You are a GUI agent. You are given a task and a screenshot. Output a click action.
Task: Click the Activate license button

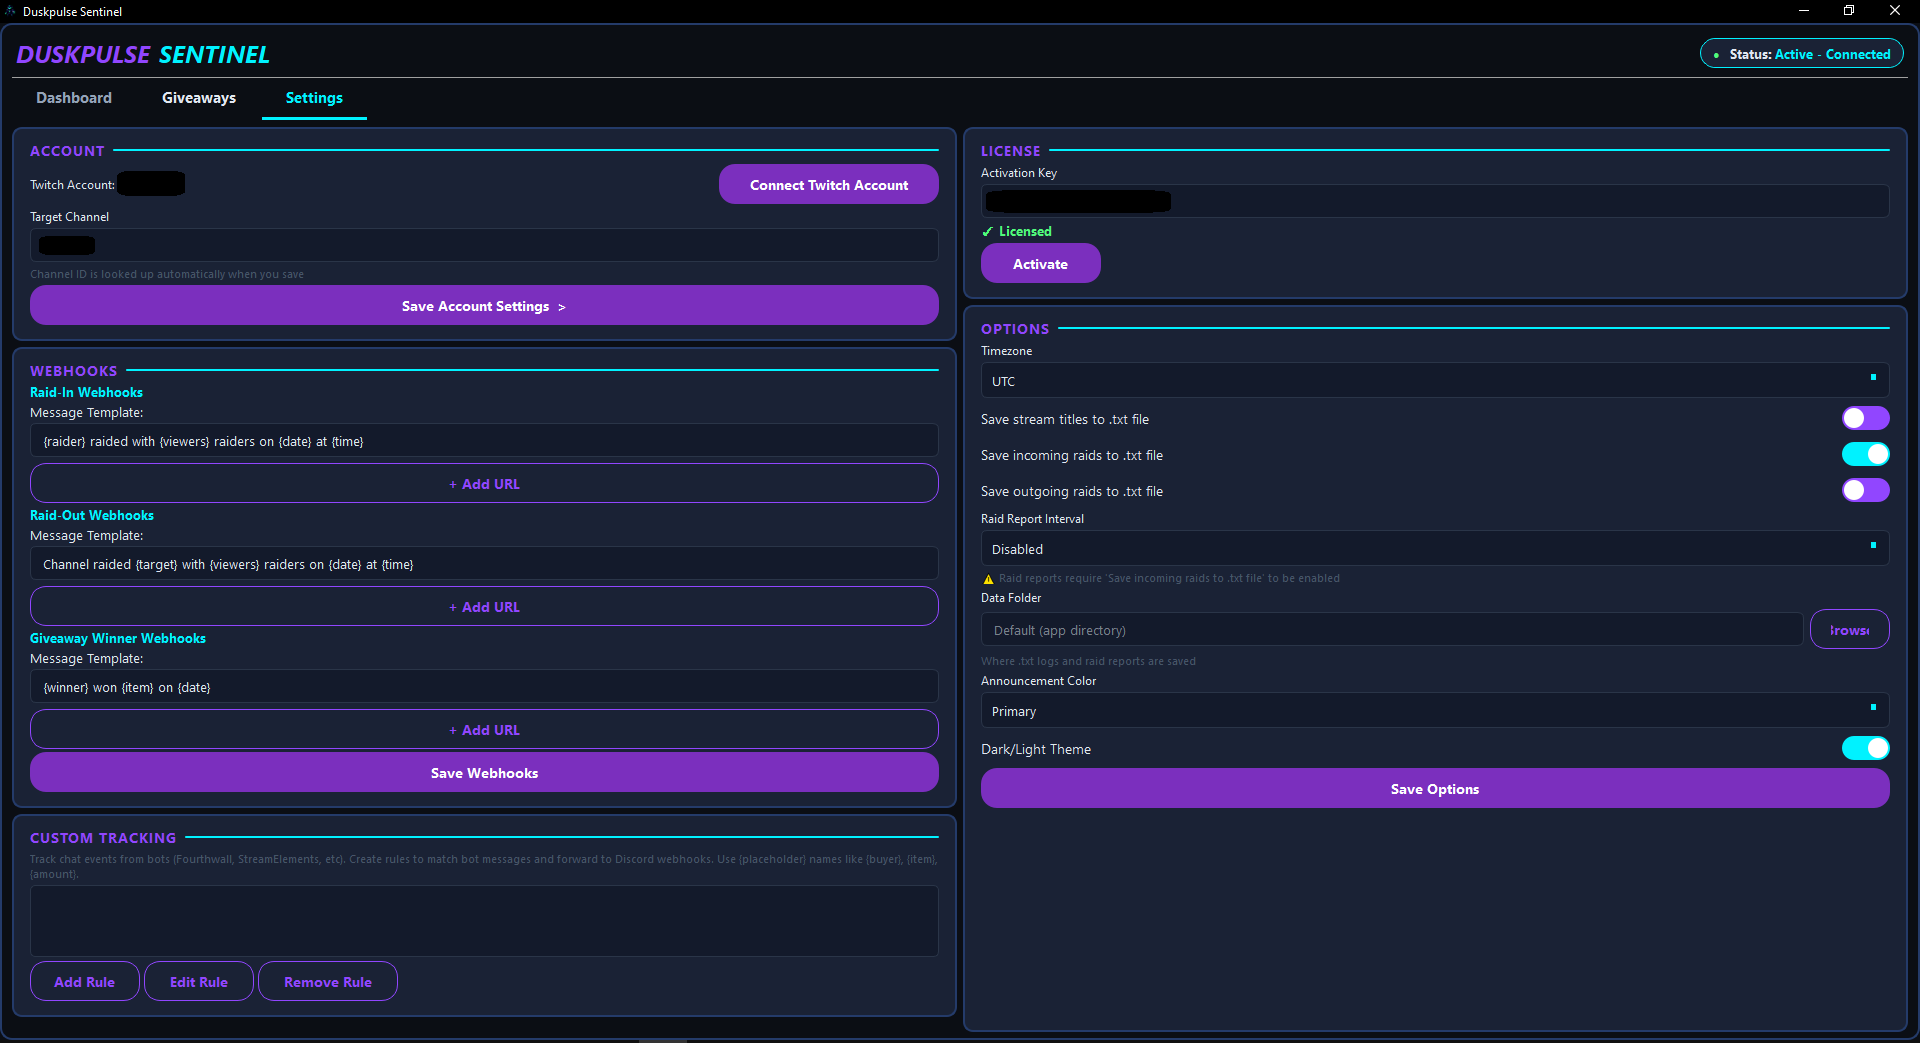1041,264
